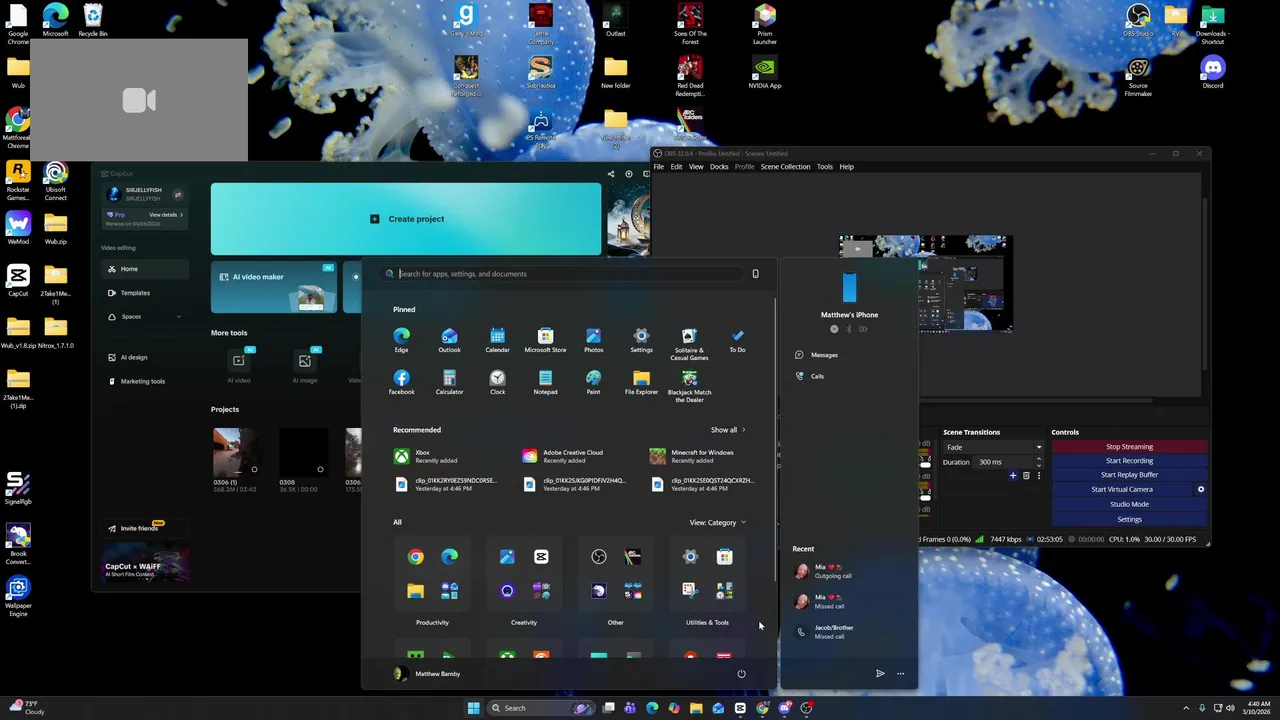Image resolution: width=1280 pixels, height=720 pixels.
Task: Open Creativity app category folder
Action: click(x=524, y=574)
